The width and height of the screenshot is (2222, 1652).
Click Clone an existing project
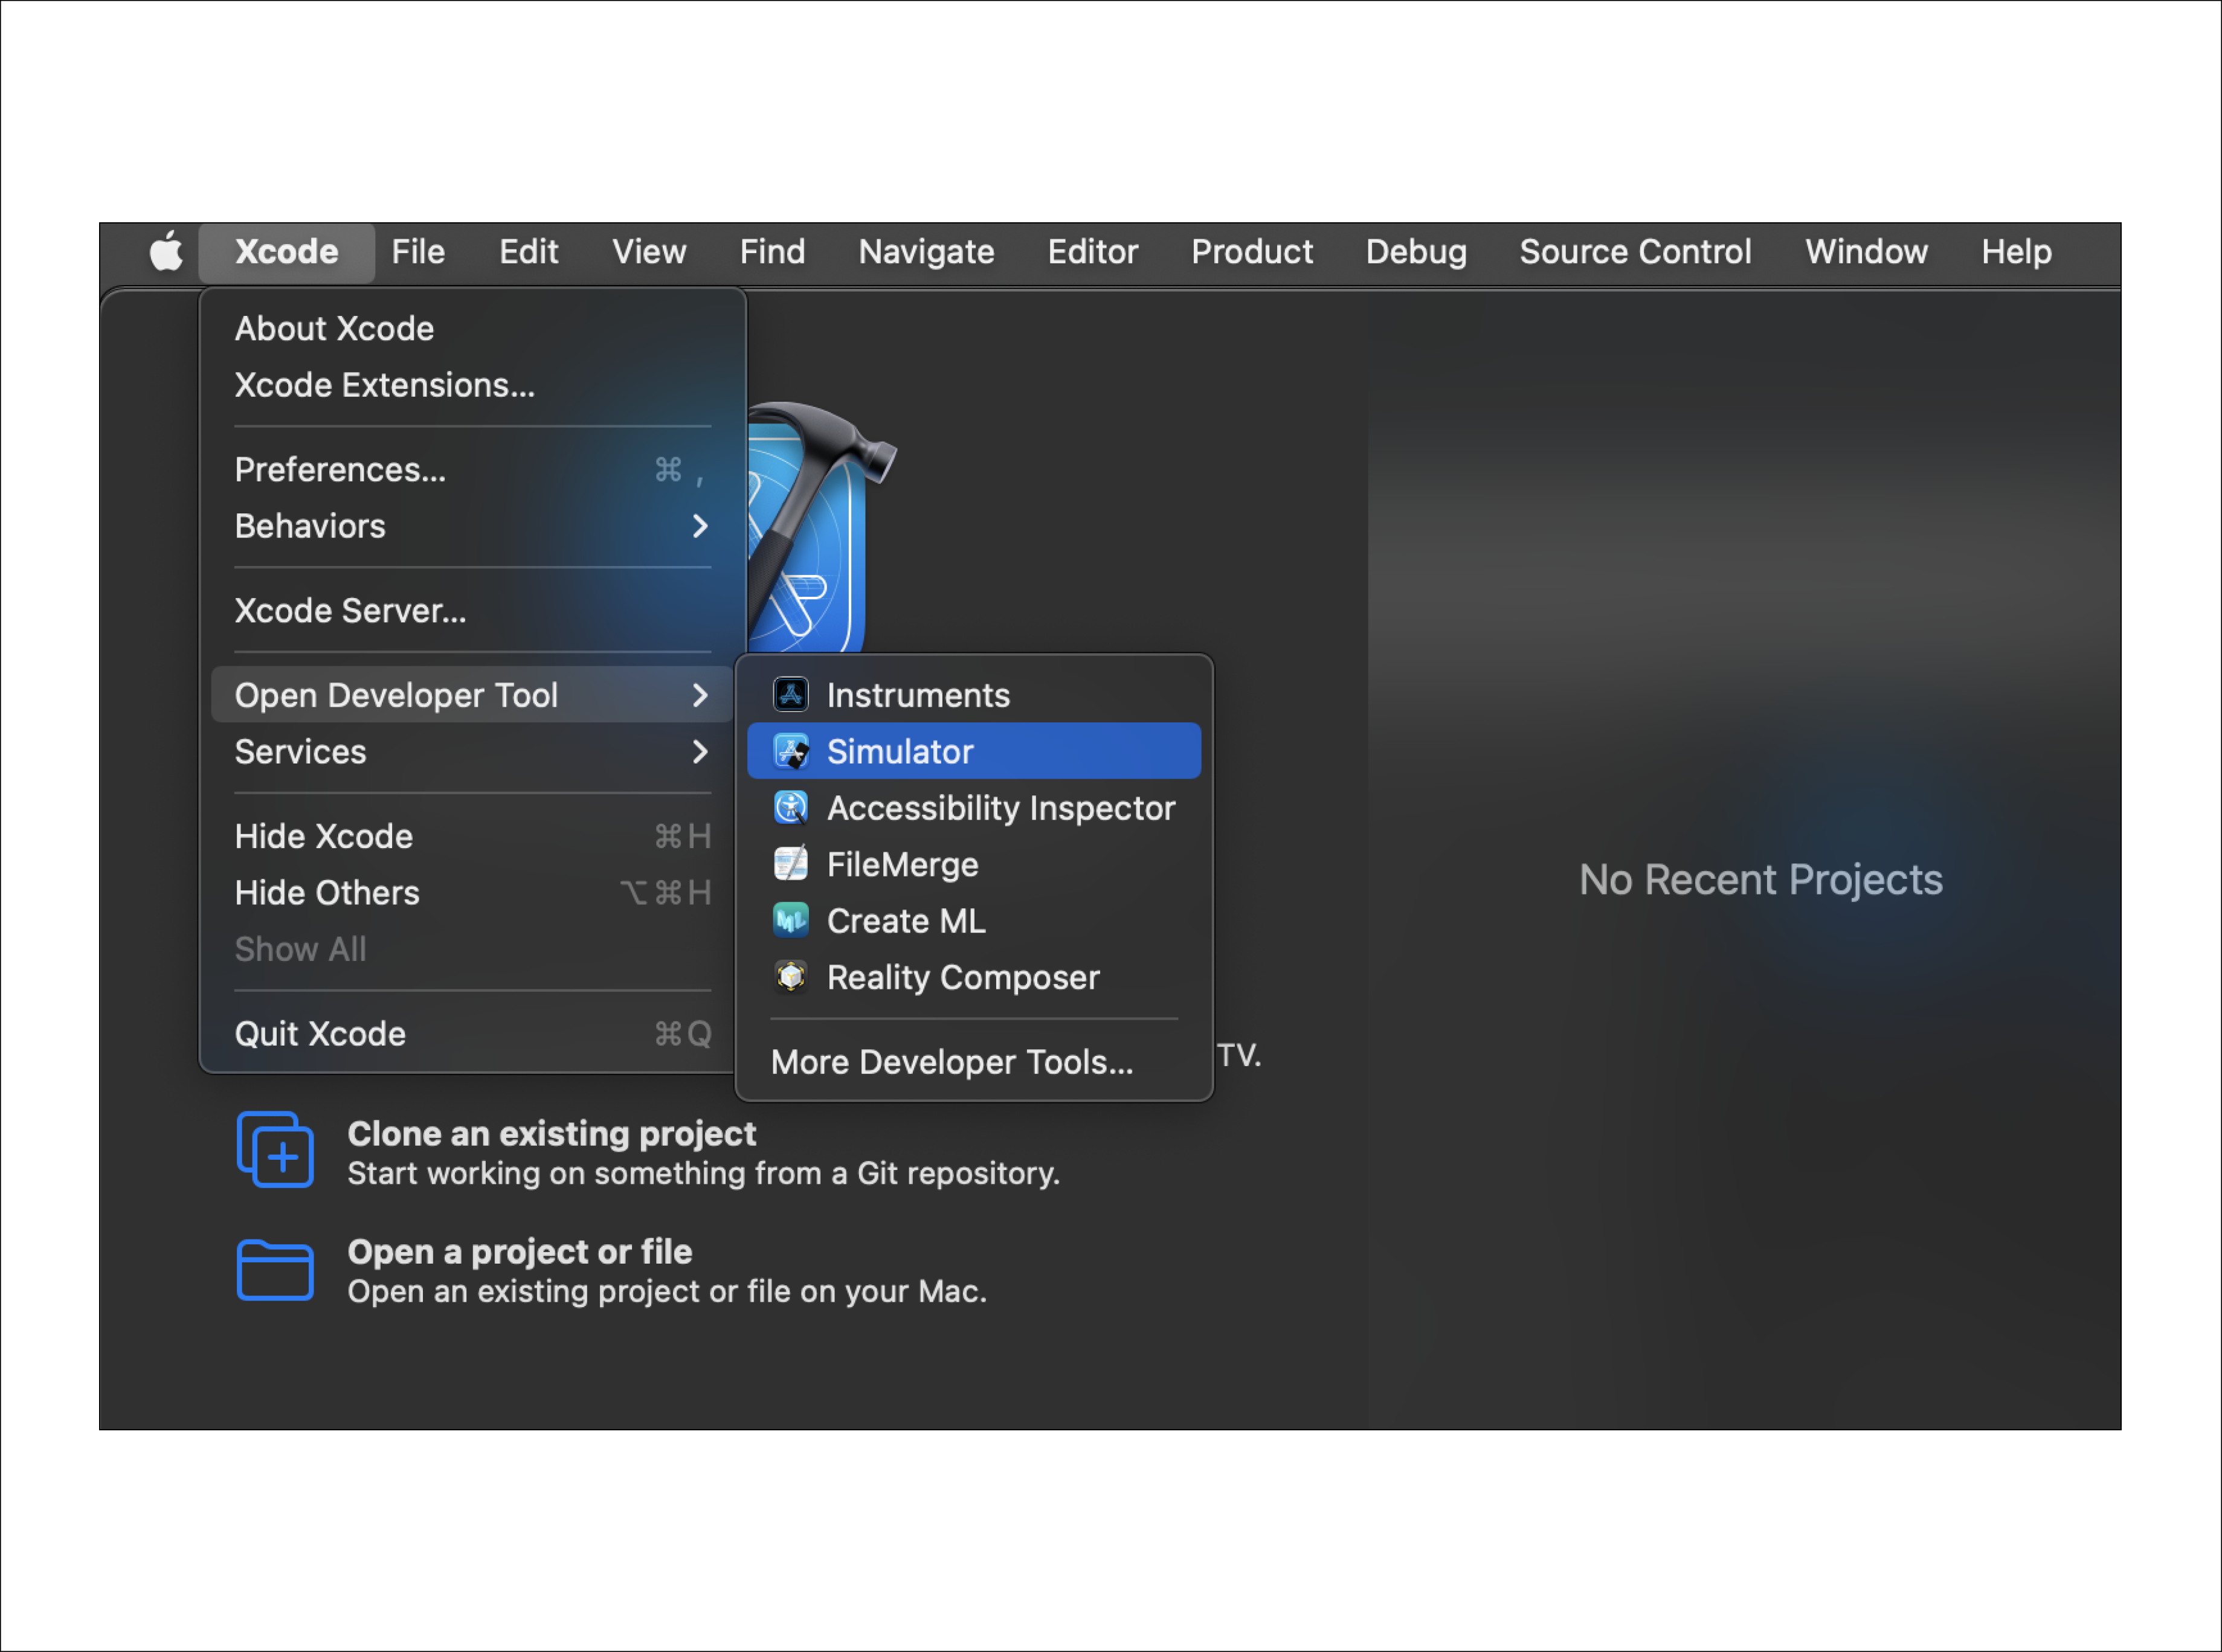coord(551,1133)
